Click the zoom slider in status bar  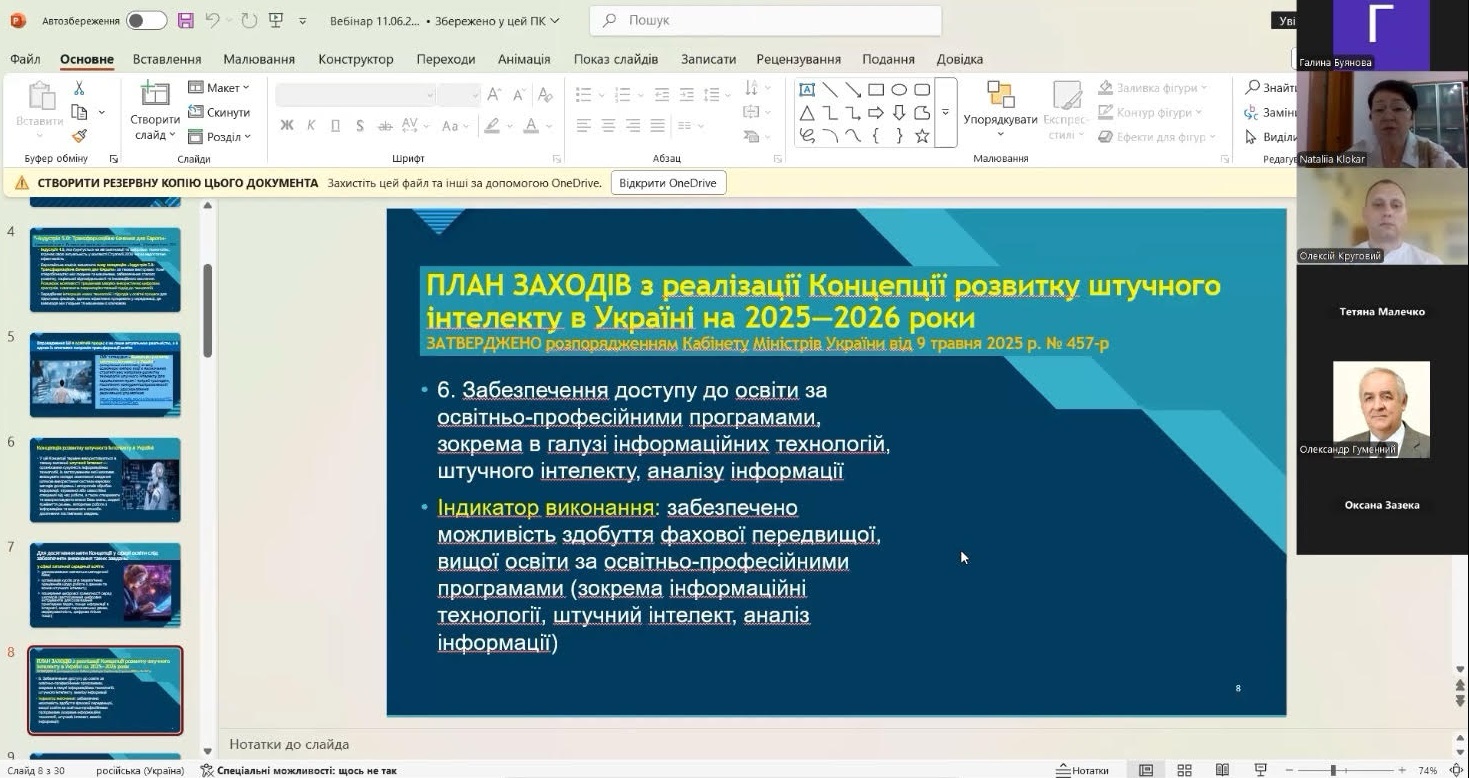1347,770
